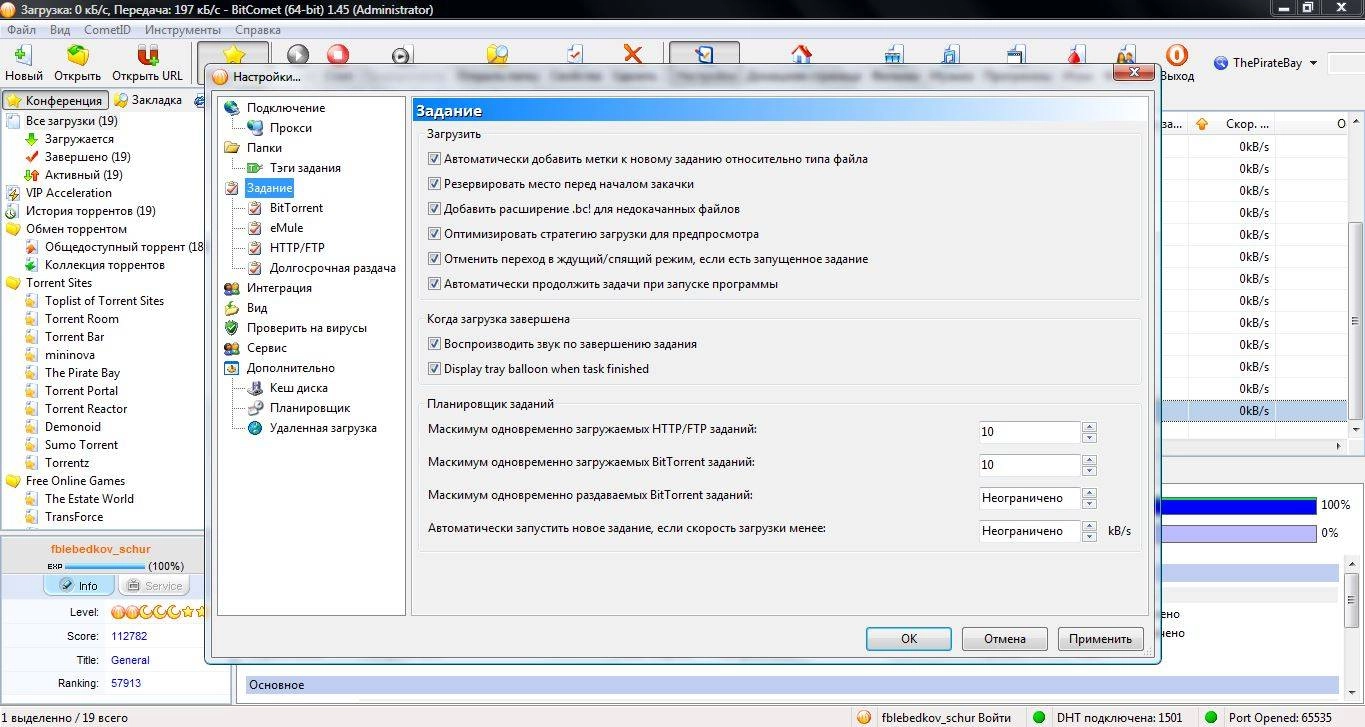
Task: Increase maximum simultaneously seeding BitTorrent tasks
Action: pyautogui.click(x=1090, y=493)
